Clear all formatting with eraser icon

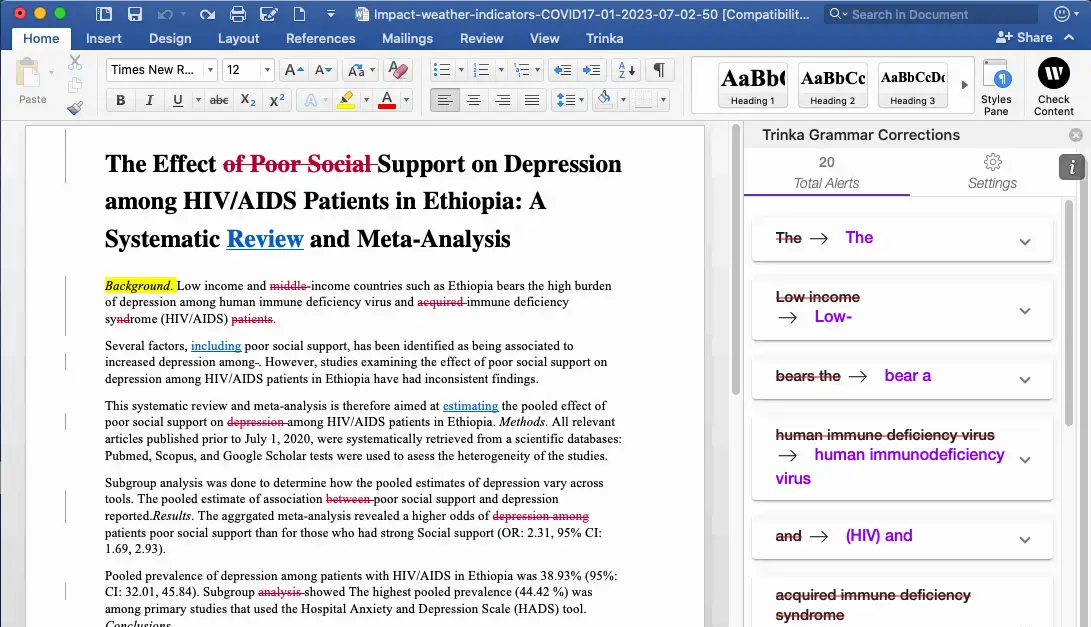point(397,70)
